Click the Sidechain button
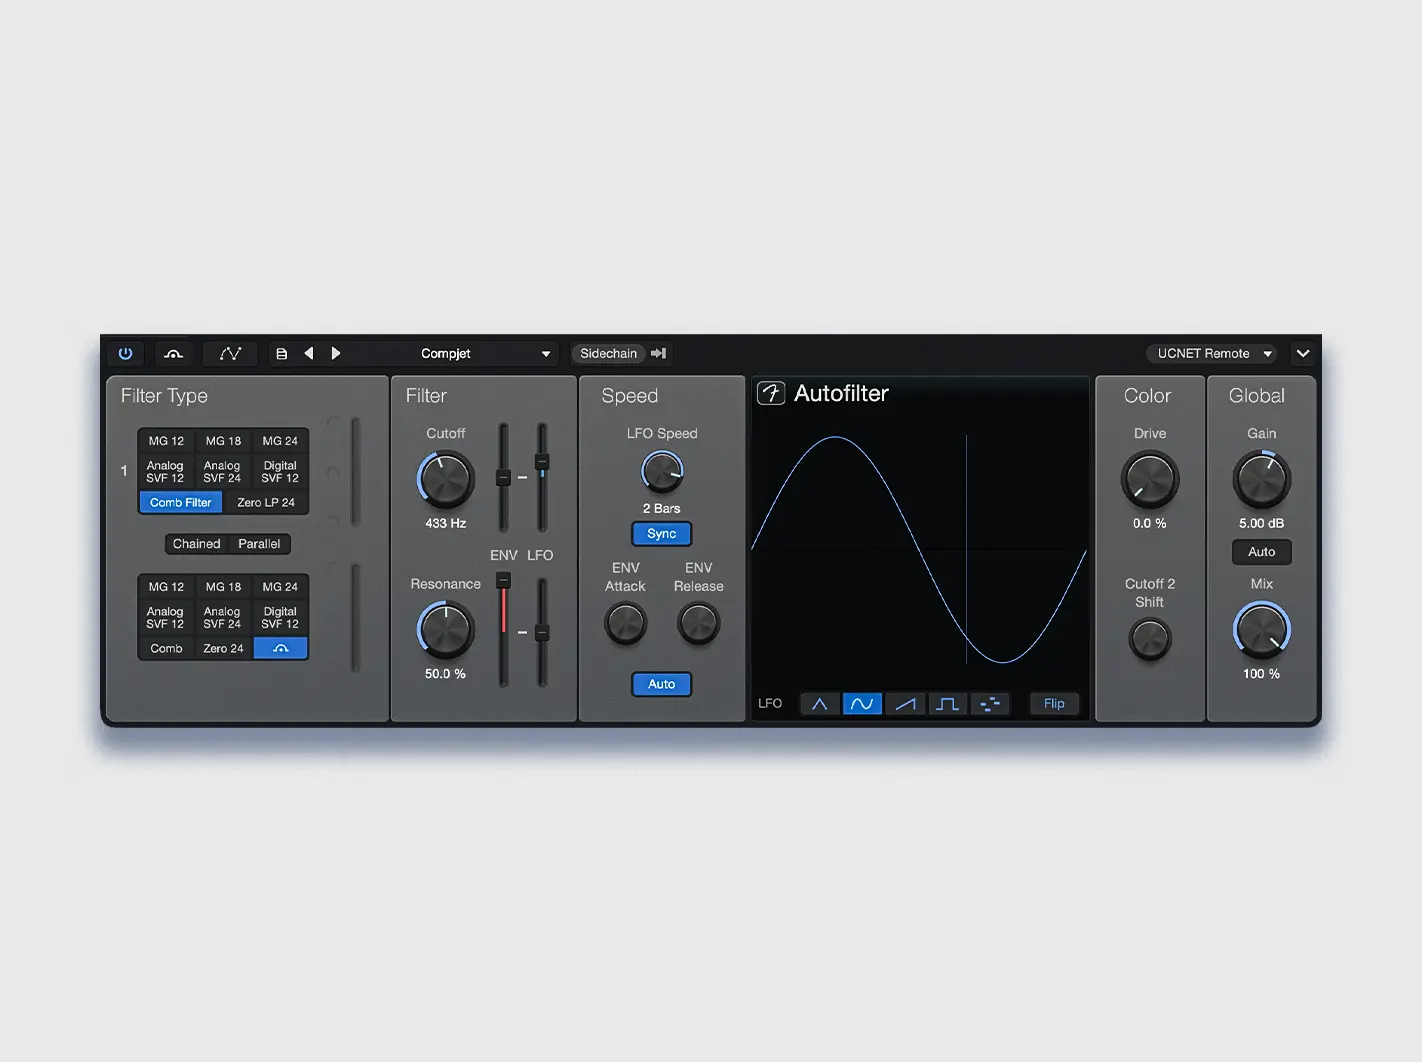 click(608, 353)
